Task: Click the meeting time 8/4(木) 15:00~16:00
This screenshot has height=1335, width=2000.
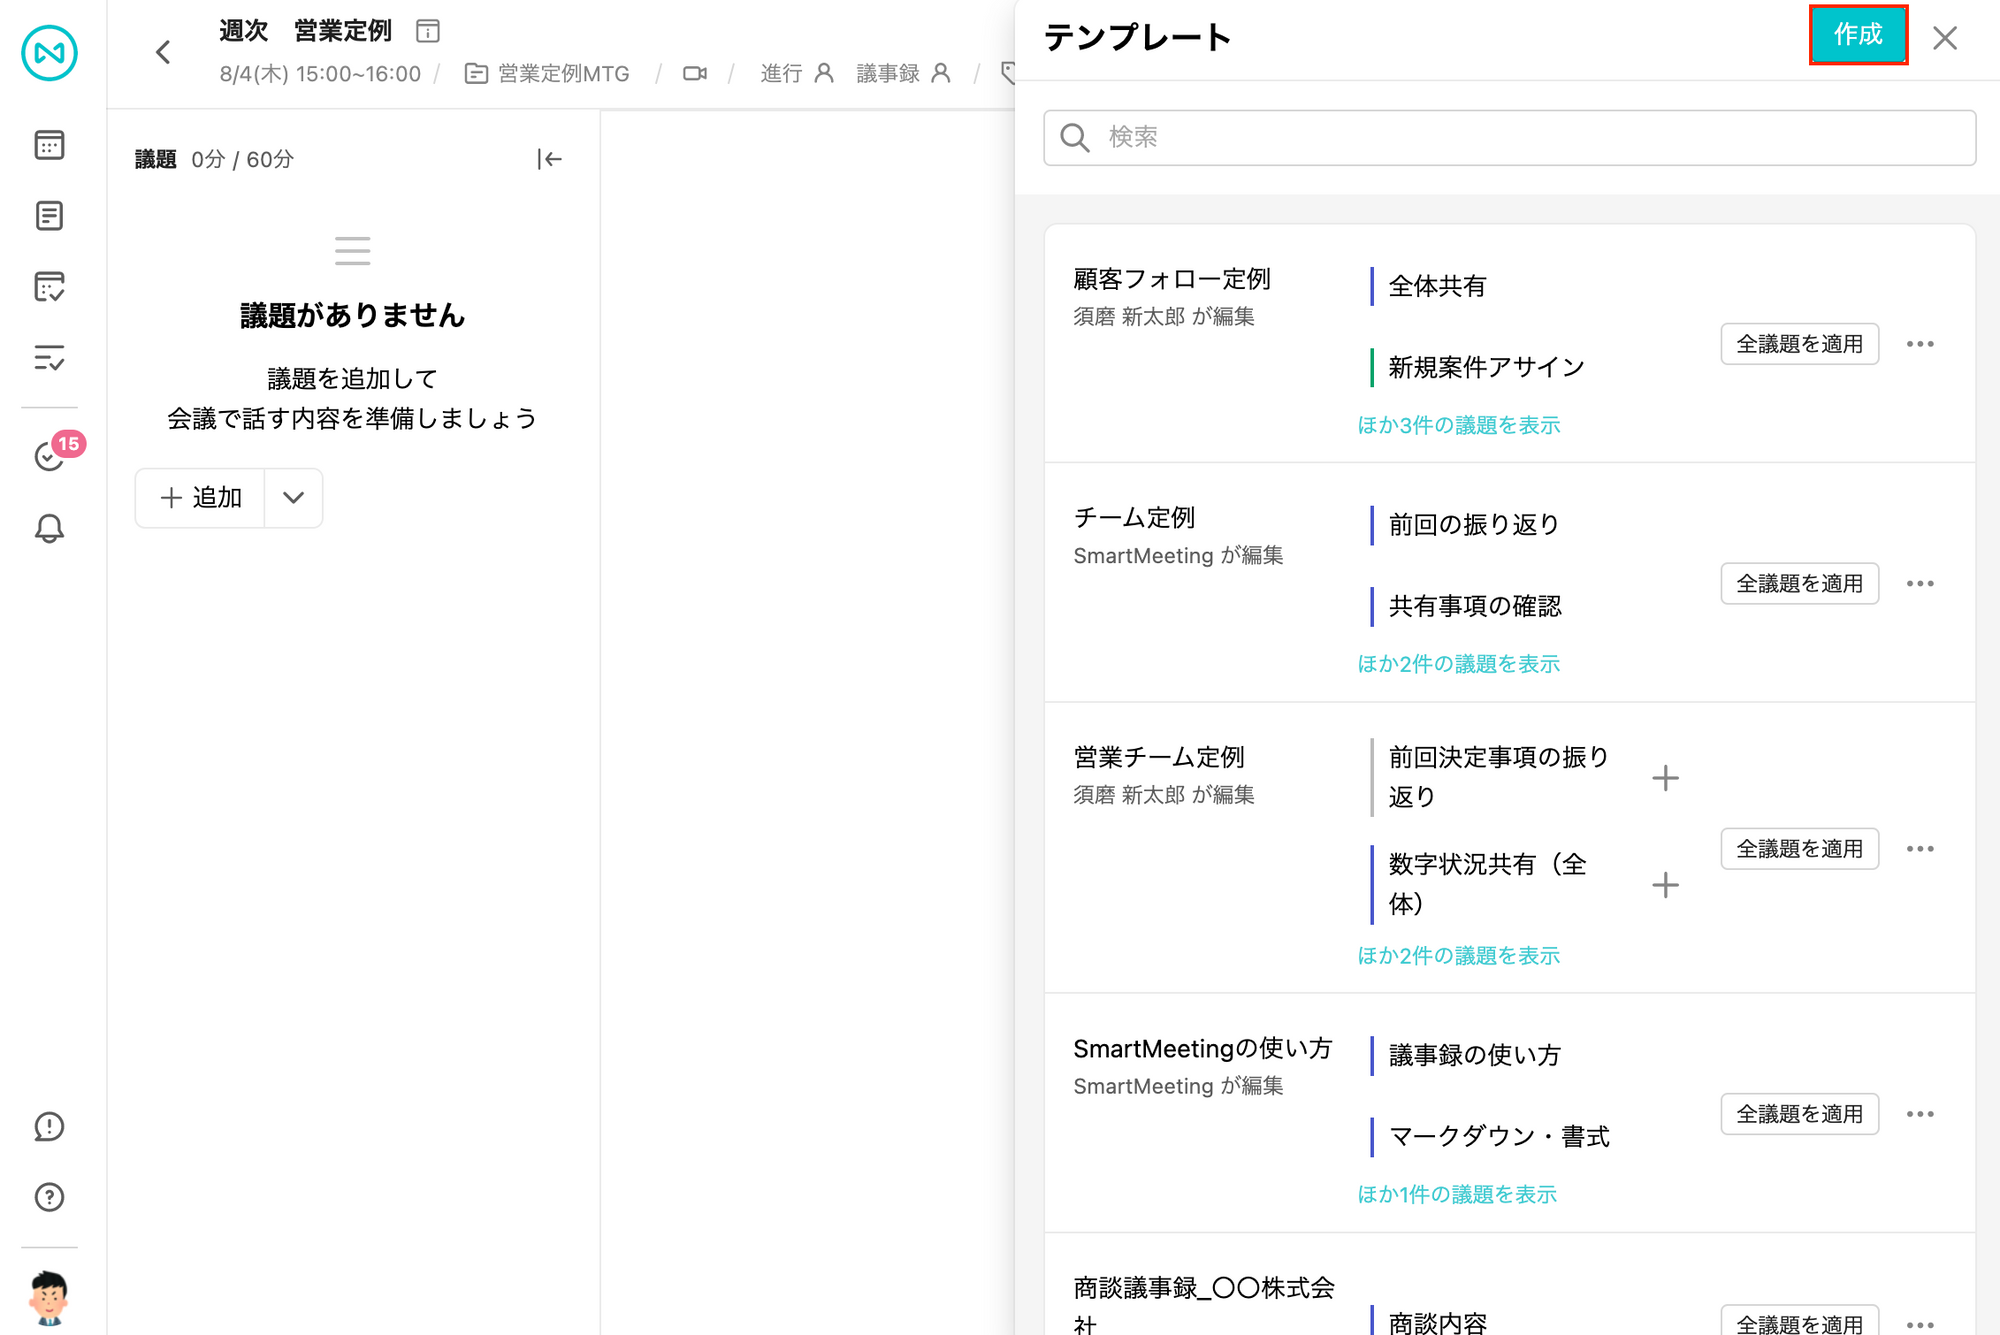Action: (x=320, y=73)
